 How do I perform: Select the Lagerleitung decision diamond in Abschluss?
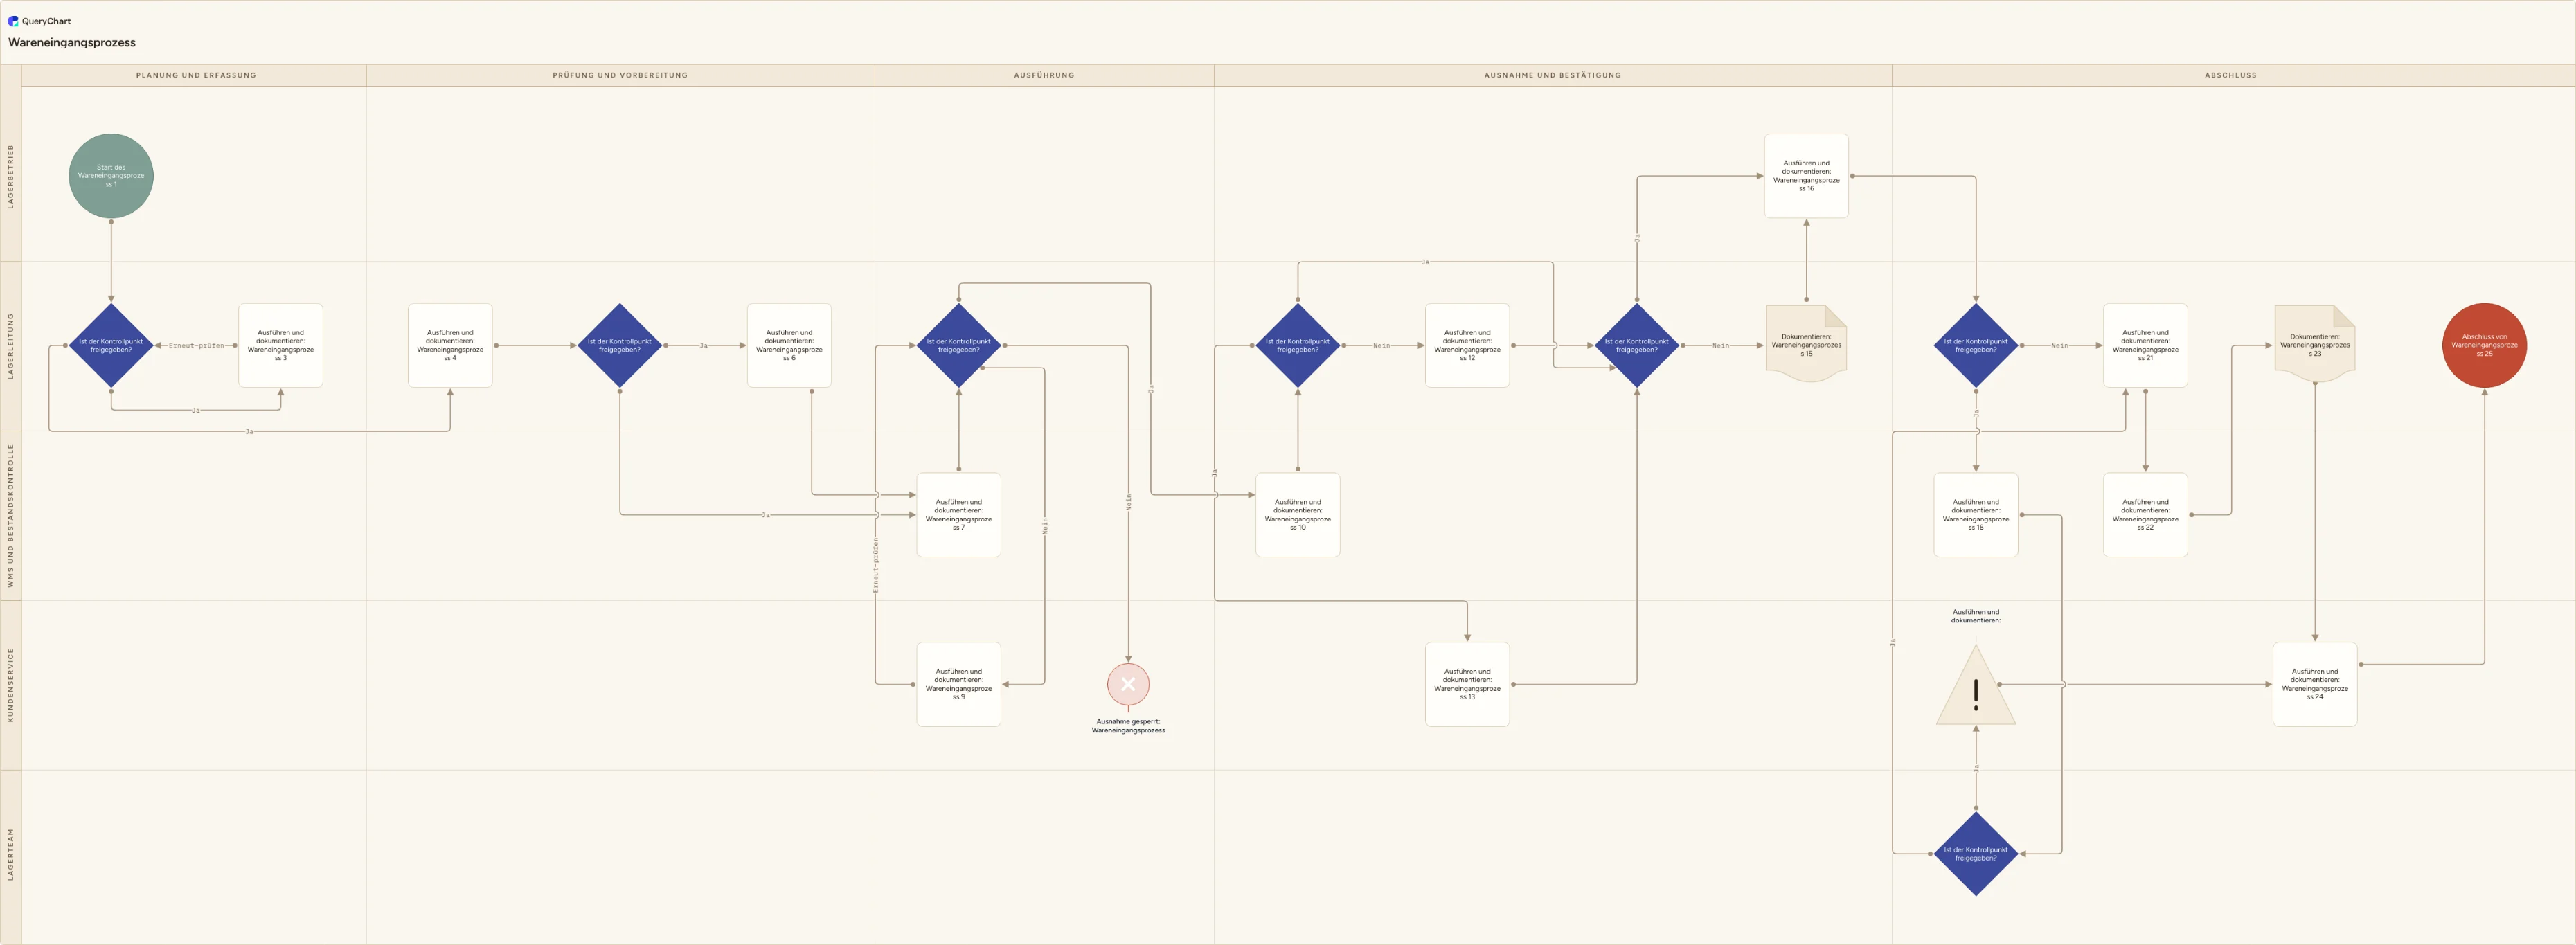[1976, 345]
